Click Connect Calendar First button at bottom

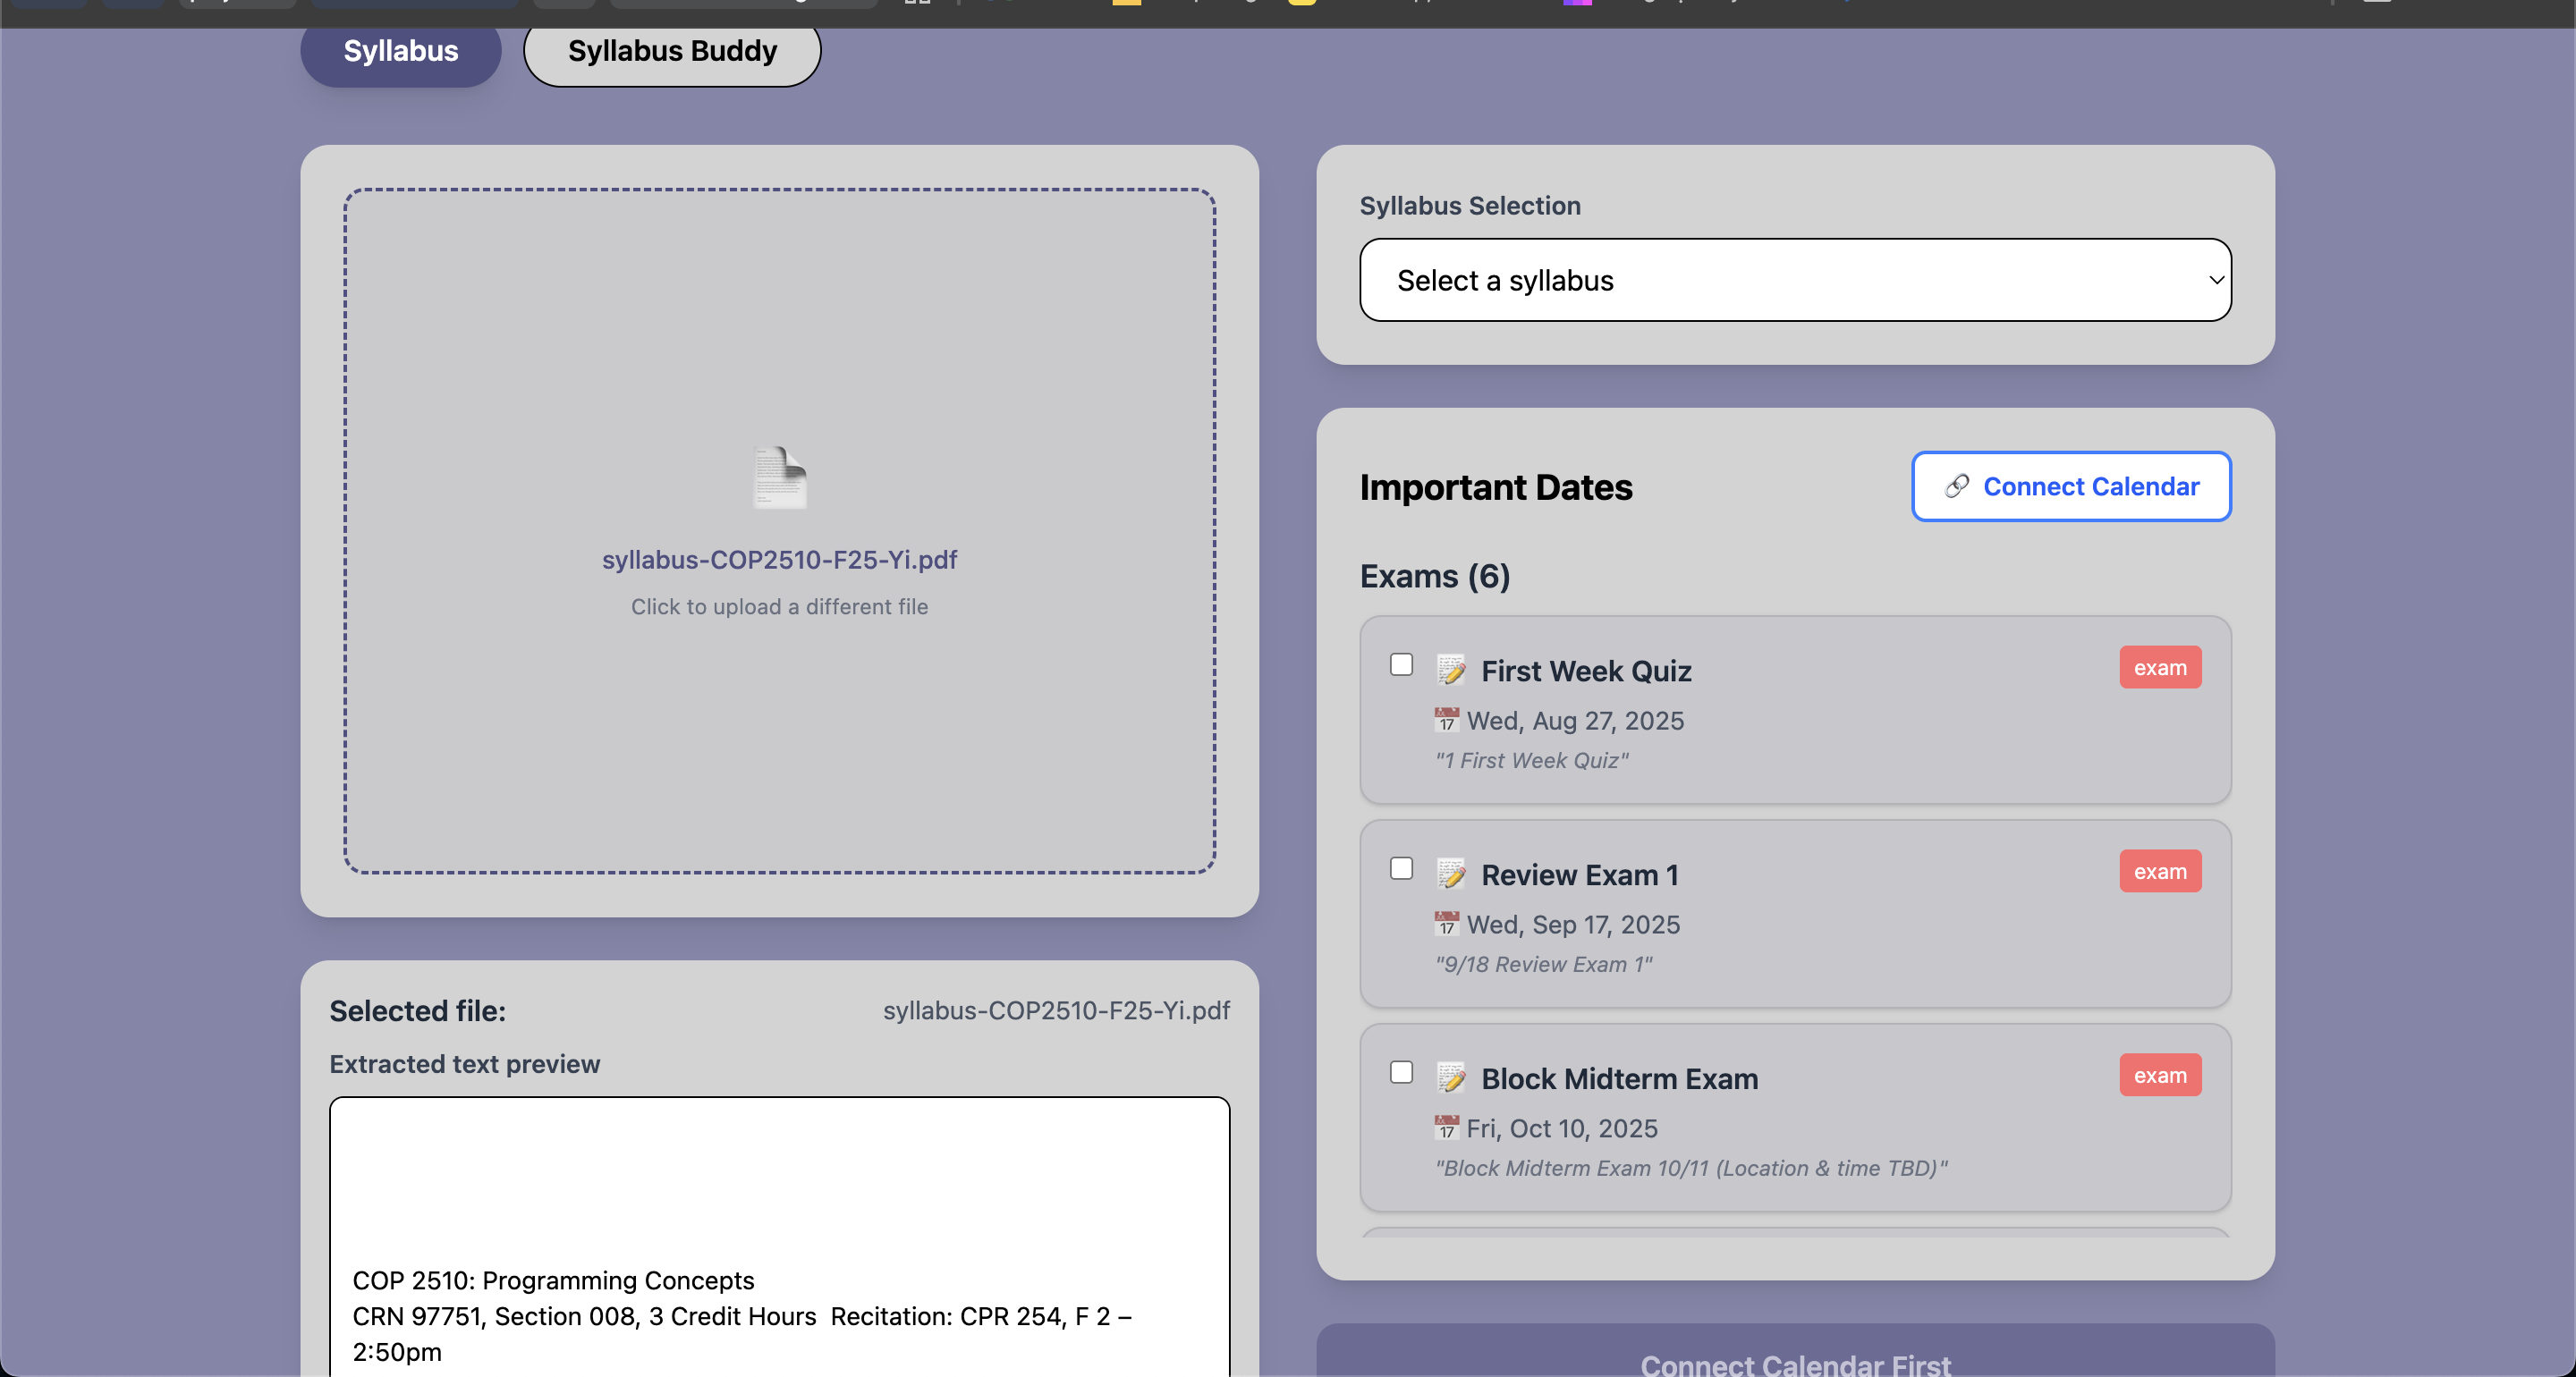pos(1794,1360)
